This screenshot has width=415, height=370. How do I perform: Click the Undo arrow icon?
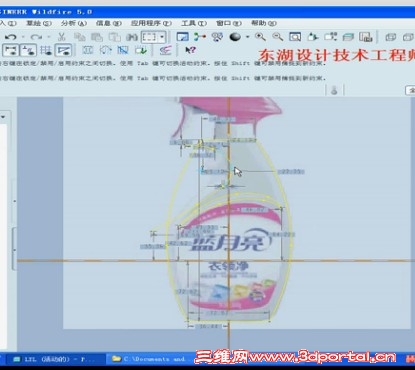click(11, 37)
